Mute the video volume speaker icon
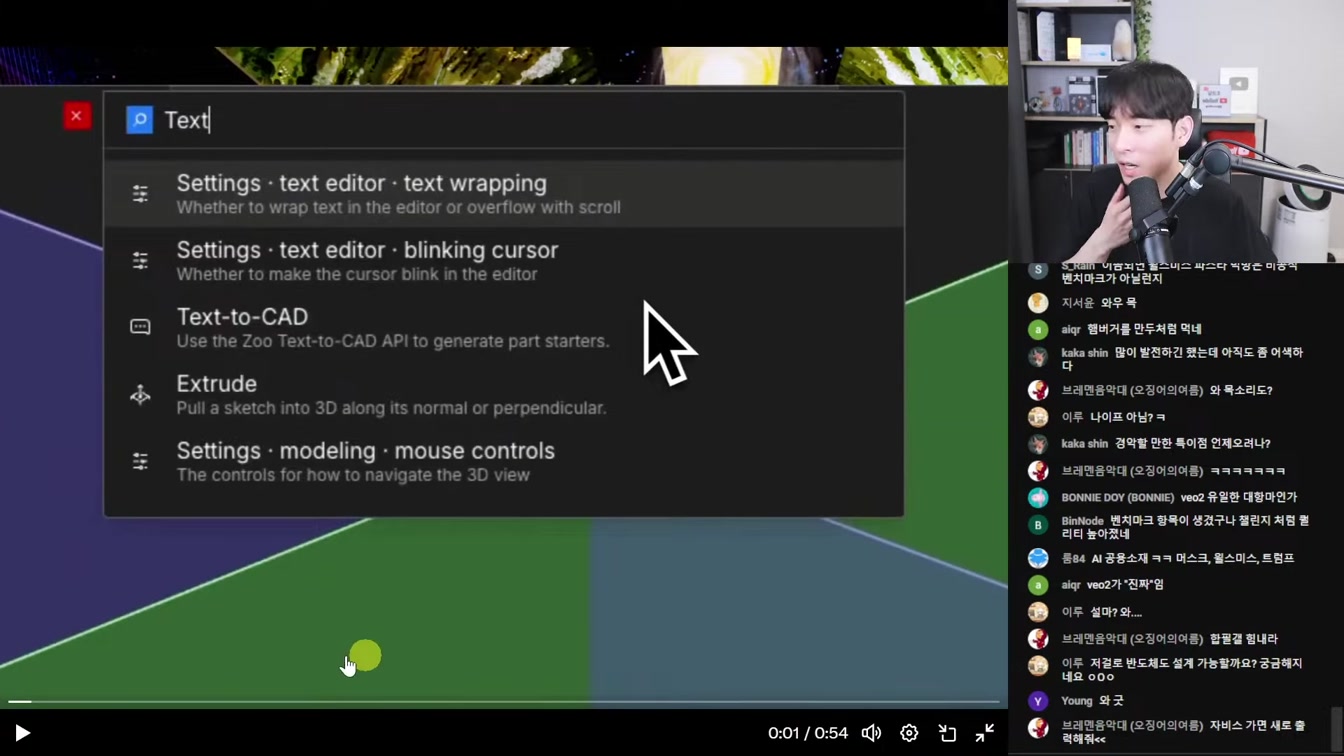This screenshot has width=1344, height=756. pos(871,733)
